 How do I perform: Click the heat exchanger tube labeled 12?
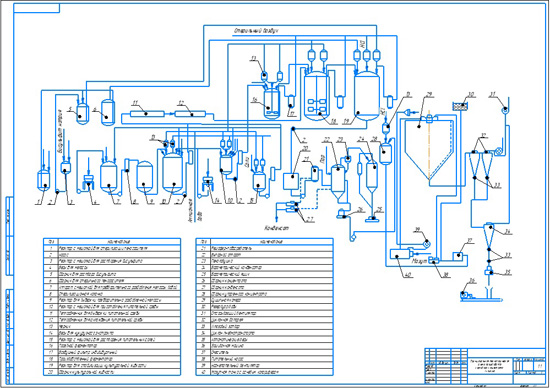click(190, 114)
